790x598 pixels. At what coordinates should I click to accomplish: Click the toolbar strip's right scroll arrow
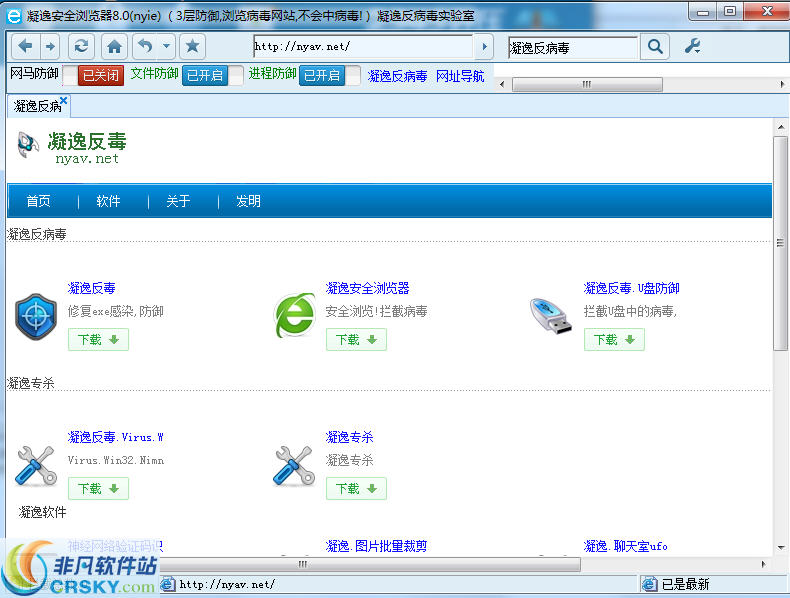click(781, 85)
